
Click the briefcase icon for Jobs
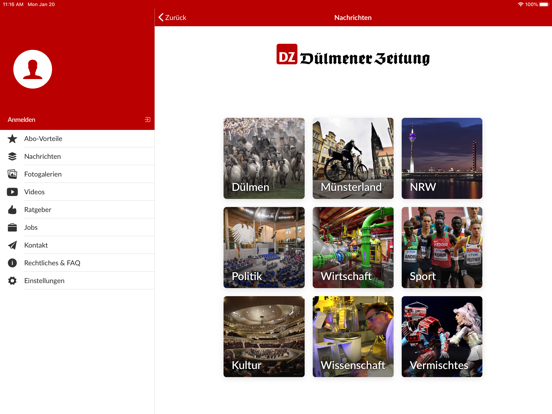point(12,227)
